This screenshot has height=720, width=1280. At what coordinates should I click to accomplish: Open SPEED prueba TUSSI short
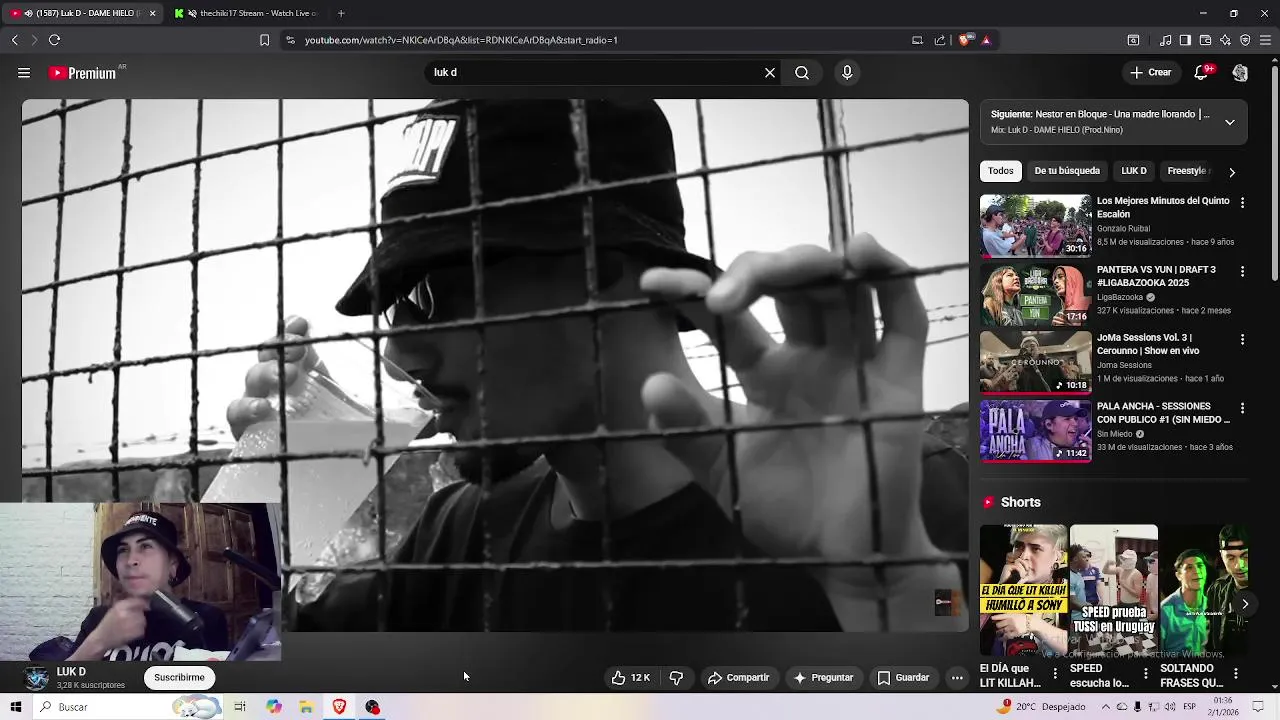tap(1113, 590)
